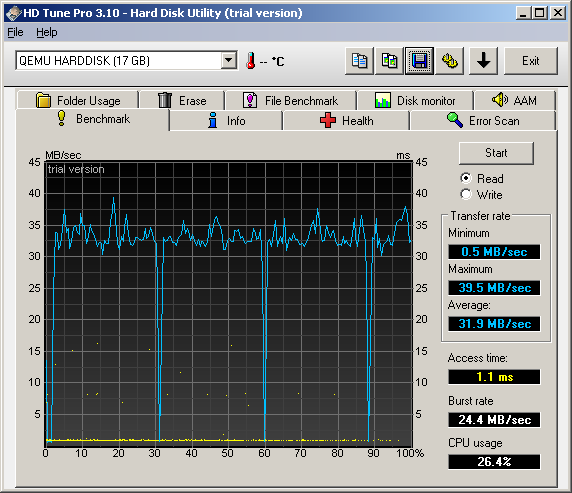Click the thermometer temperature icon
This screenshot has height=493, width=572.
(x=250, y=61)
